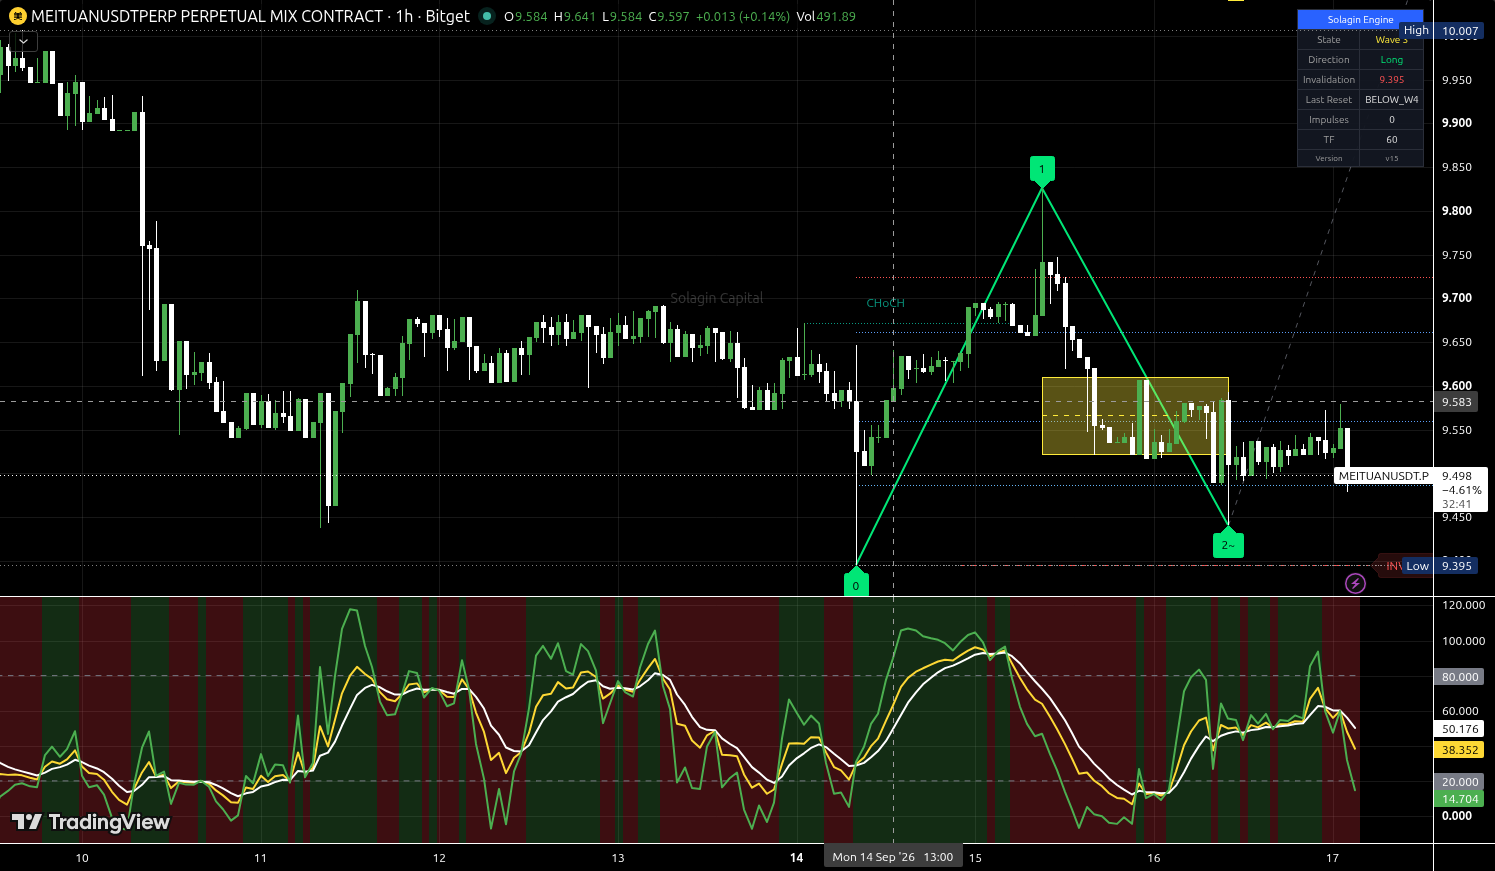
Task: Click the Mon 14 Sep '26 13:00 time label
Action: click(x=893, y=857)
